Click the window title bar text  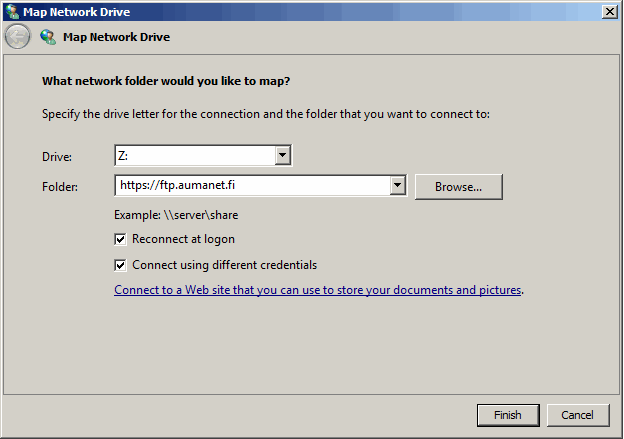(76, 12)
